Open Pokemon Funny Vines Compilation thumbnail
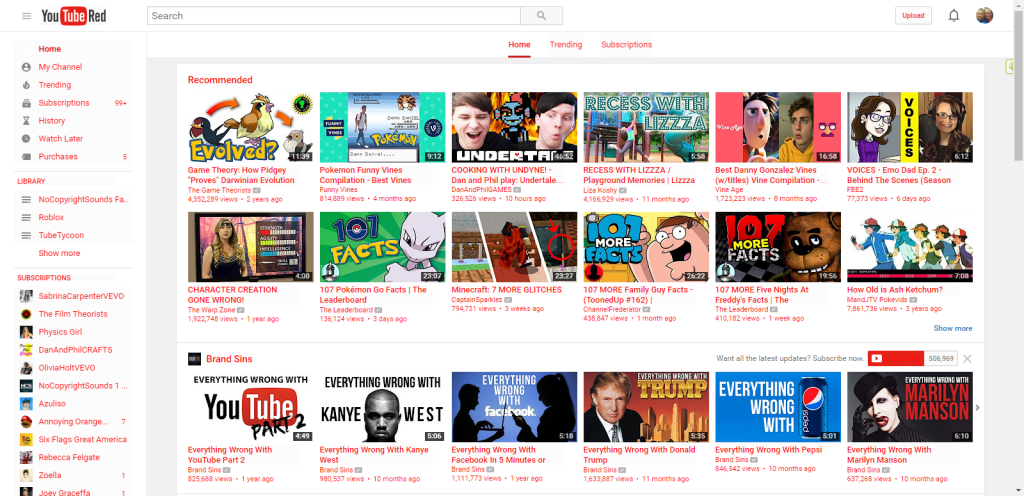The height and width of the screenshot is (496, 1024). coord(383,127)
